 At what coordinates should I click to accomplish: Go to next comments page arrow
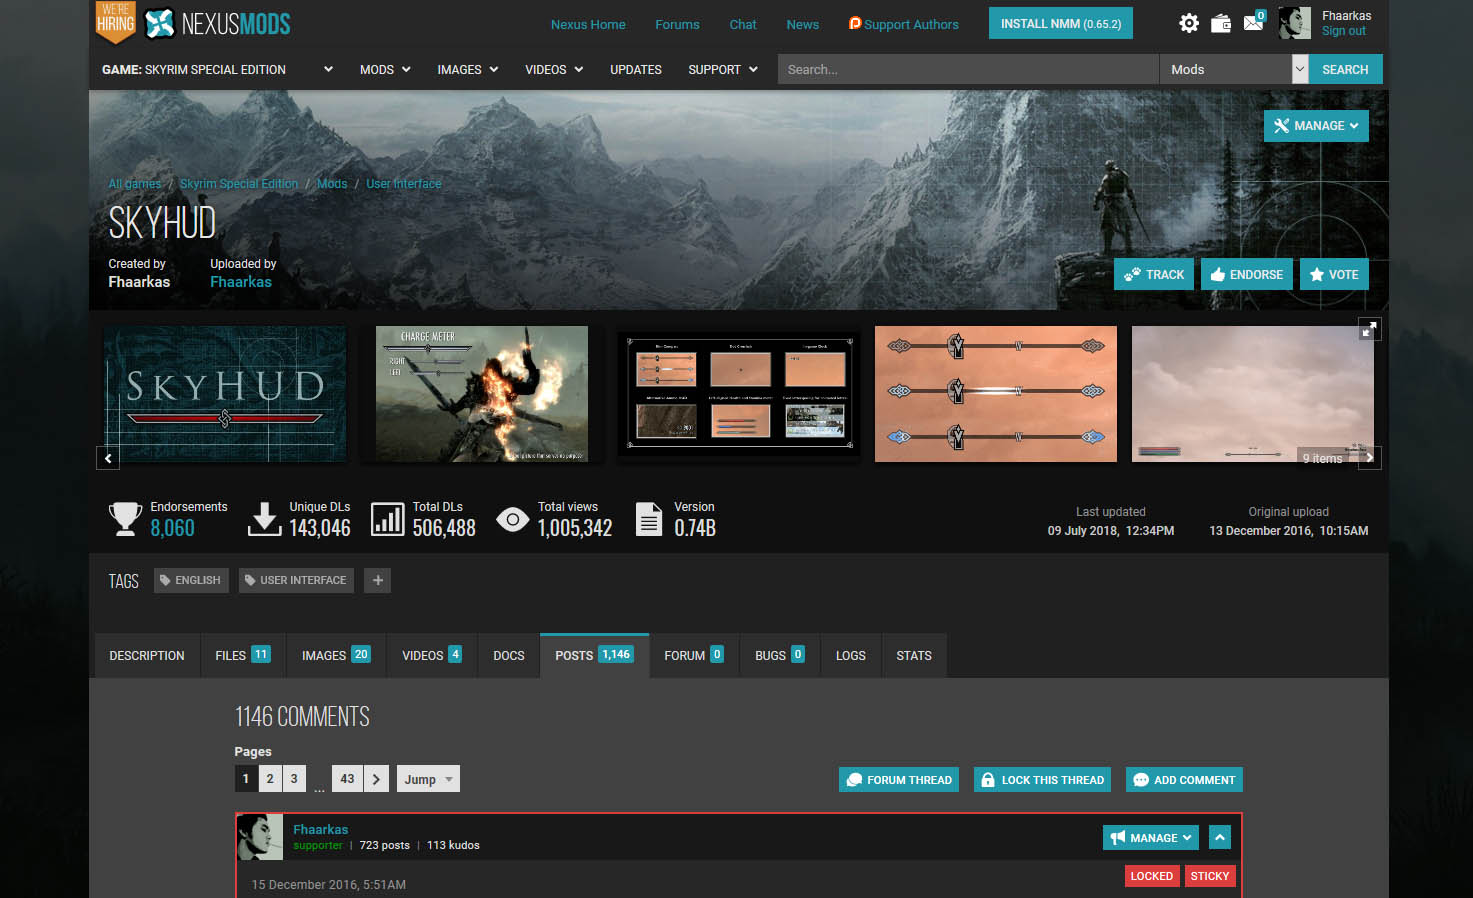376,779
